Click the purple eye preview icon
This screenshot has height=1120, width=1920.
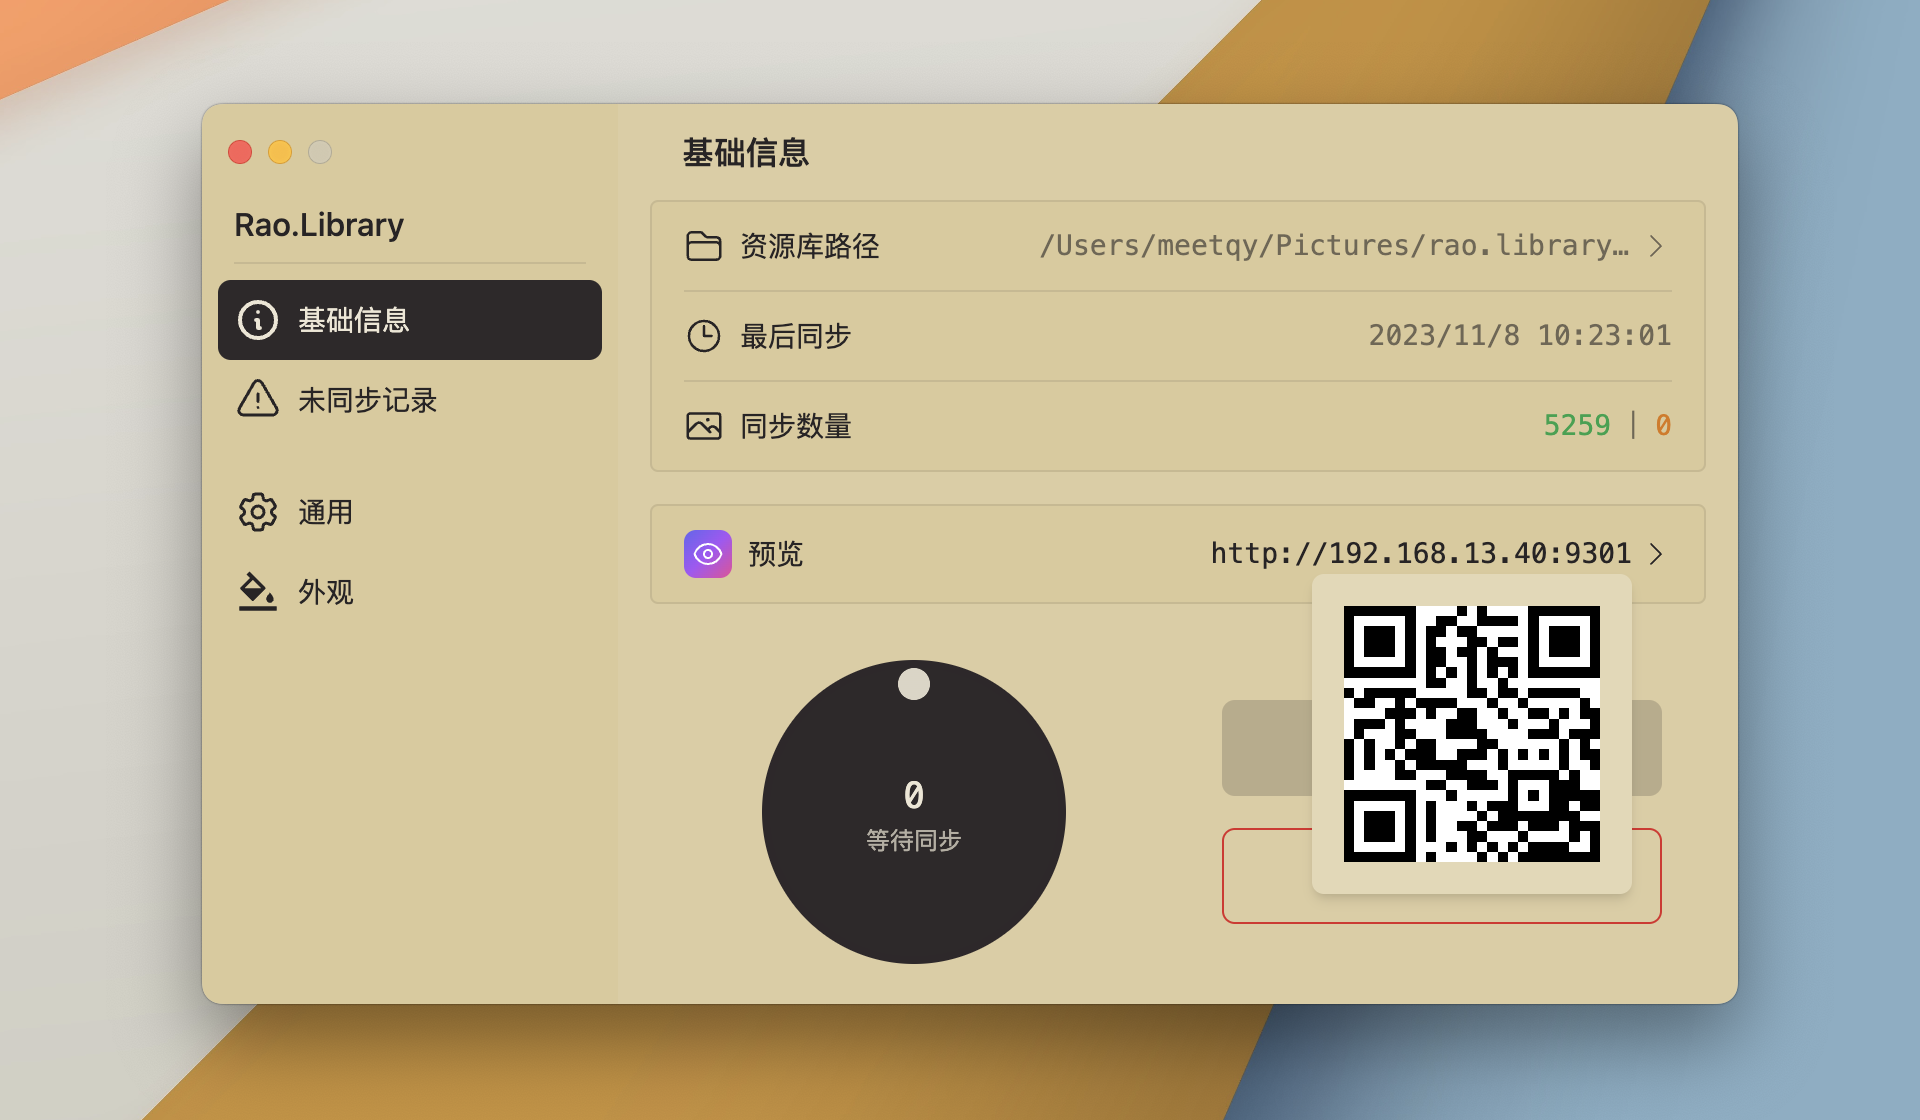coord(708,554)
